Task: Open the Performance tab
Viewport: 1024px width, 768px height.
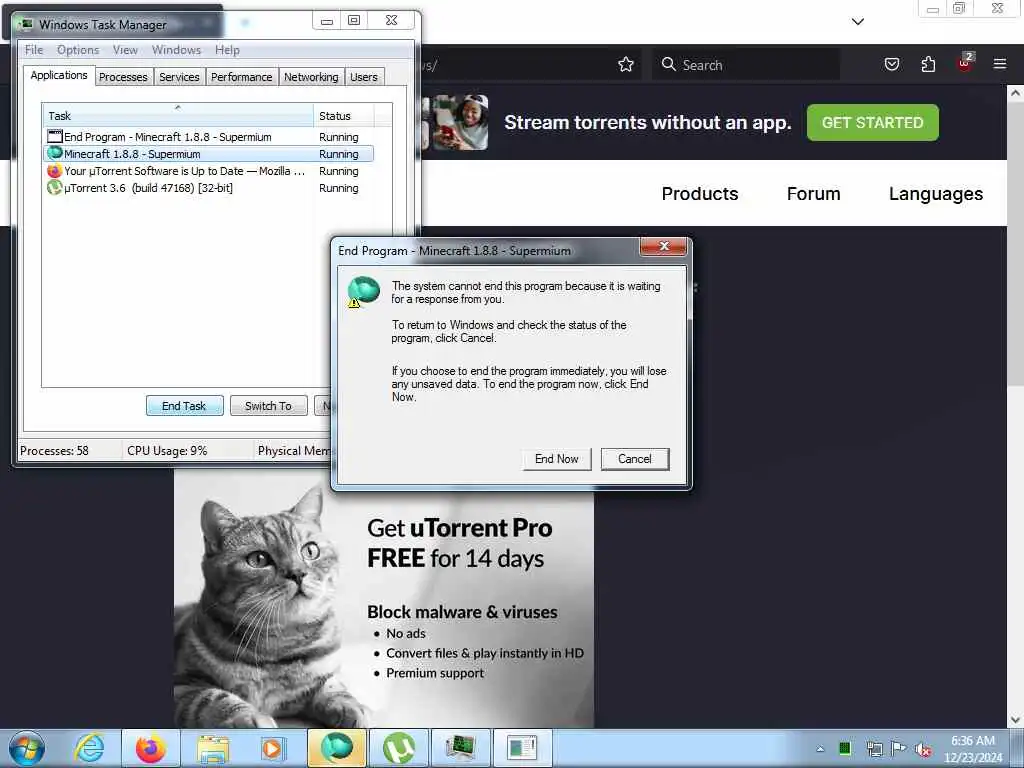Action: pyautogui.click(x=242, y=77)
